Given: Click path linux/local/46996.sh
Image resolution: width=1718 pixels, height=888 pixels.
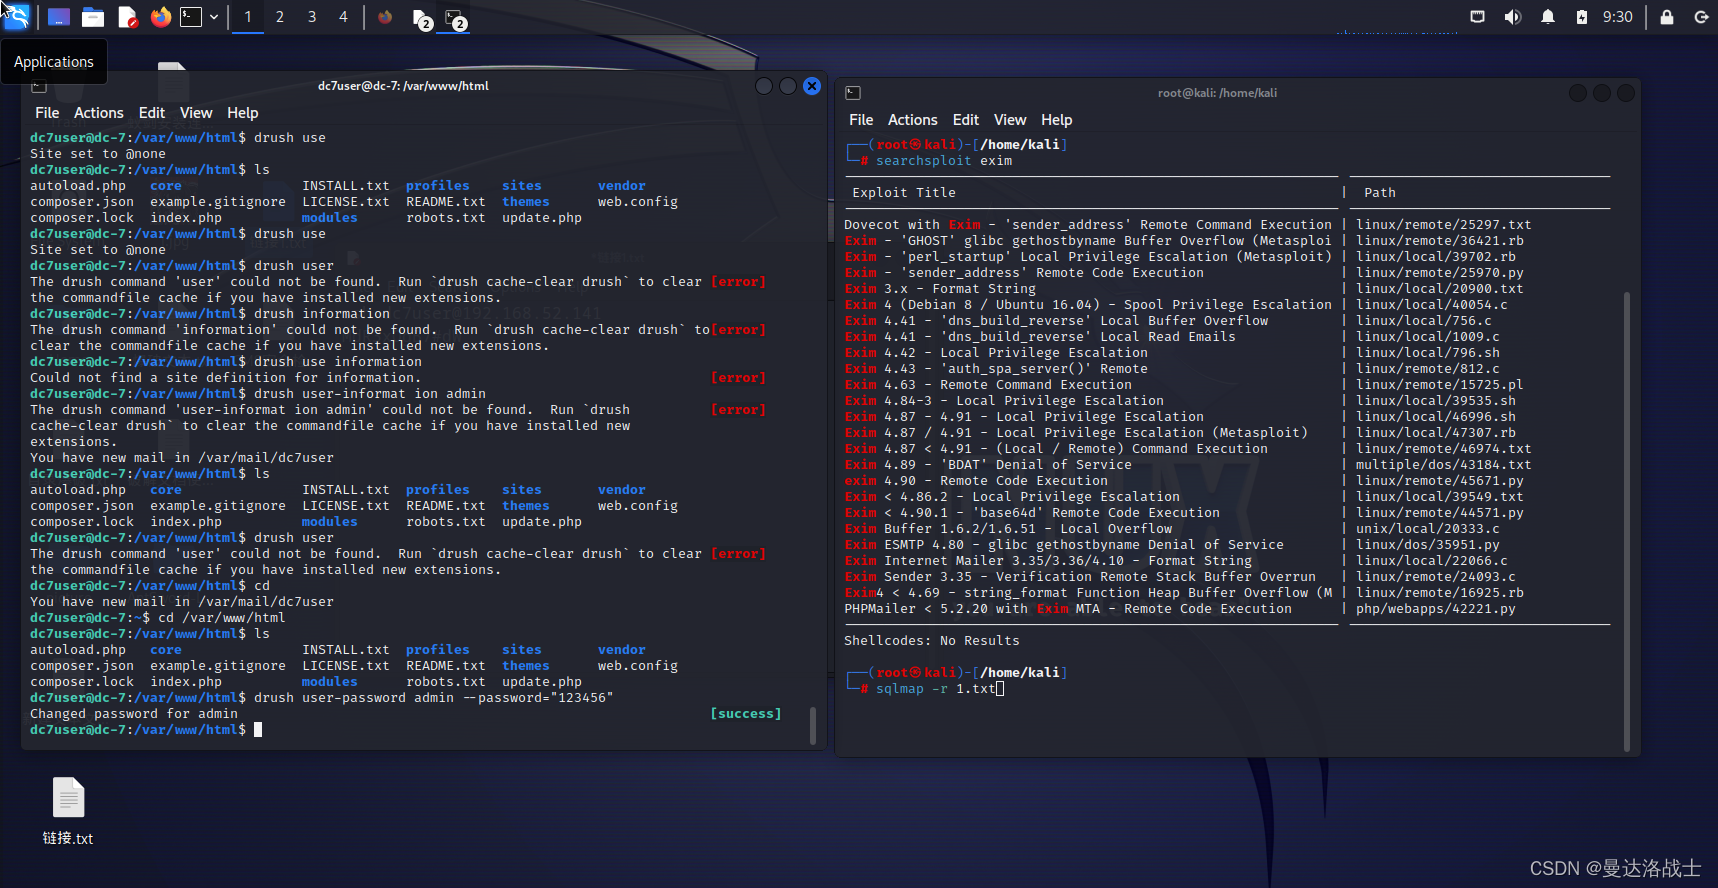Looking at the screenshot, I should tap(1436, 417).
